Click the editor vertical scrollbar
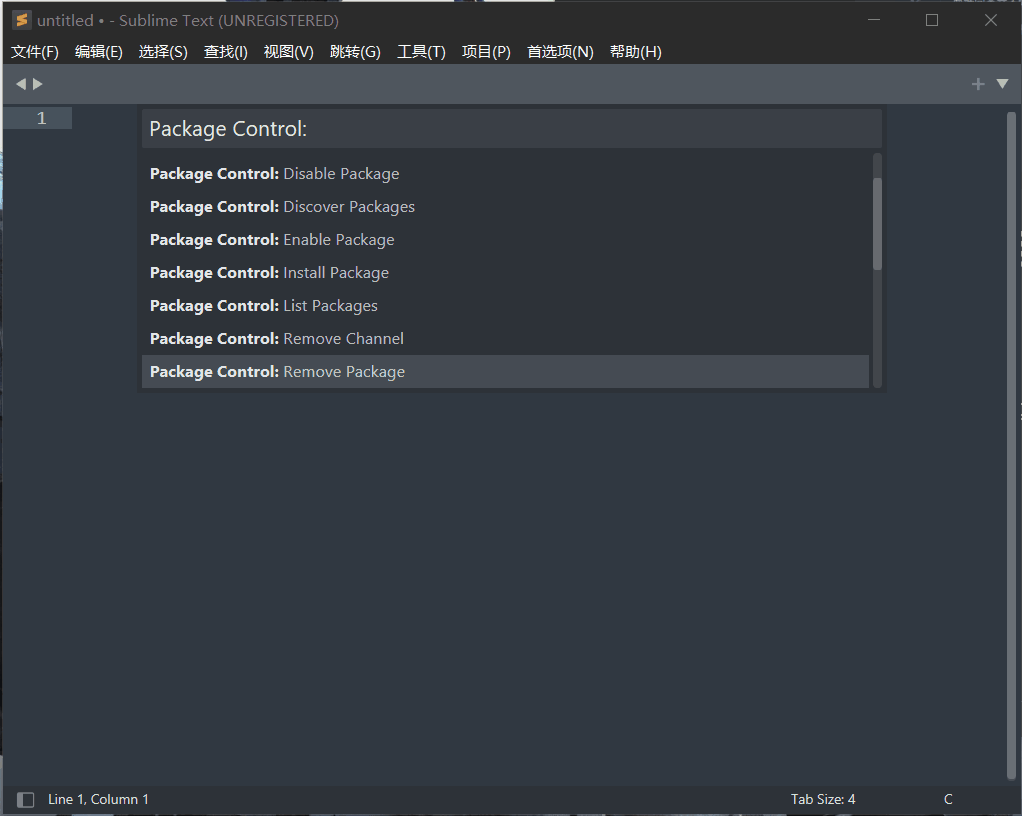 [x=1011, y=446]
